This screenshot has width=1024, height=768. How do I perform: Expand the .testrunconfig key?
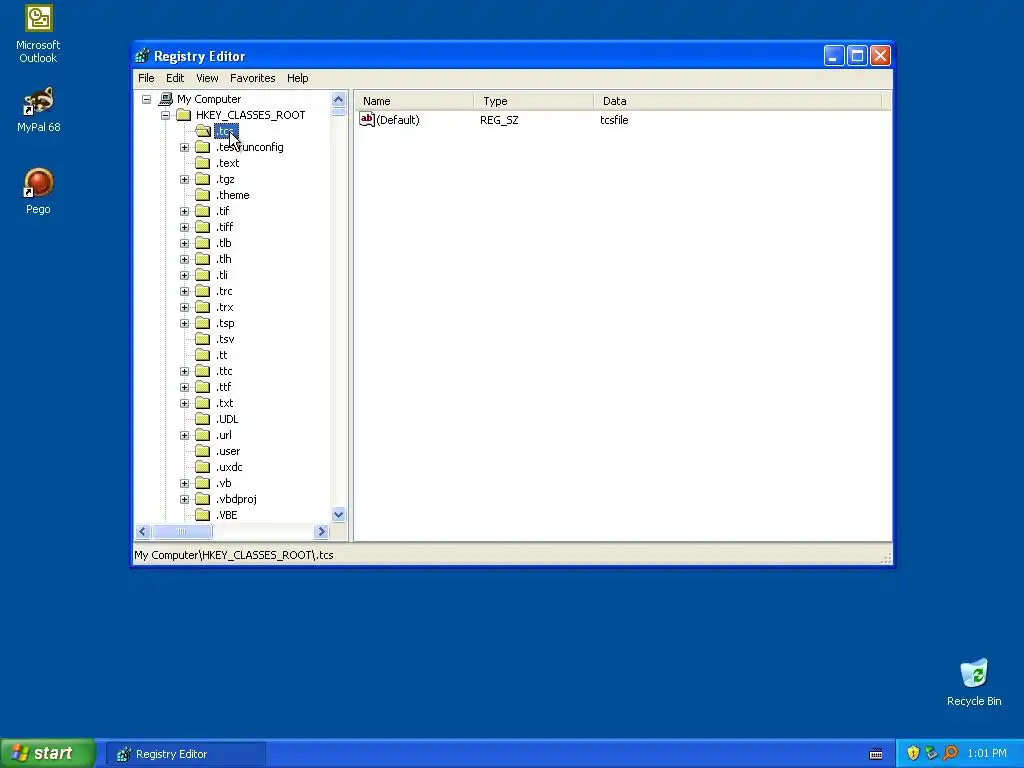[184, 147]
